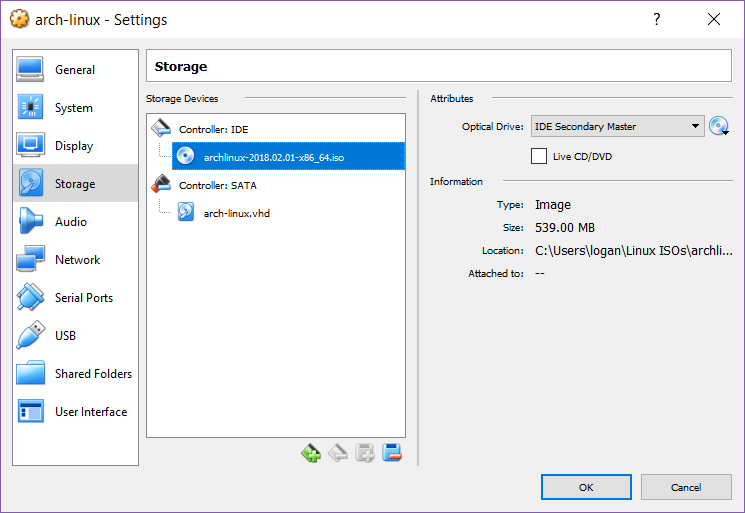Open the Display settings category
Viewport: 745px width, 513px height.
point(76,145)
